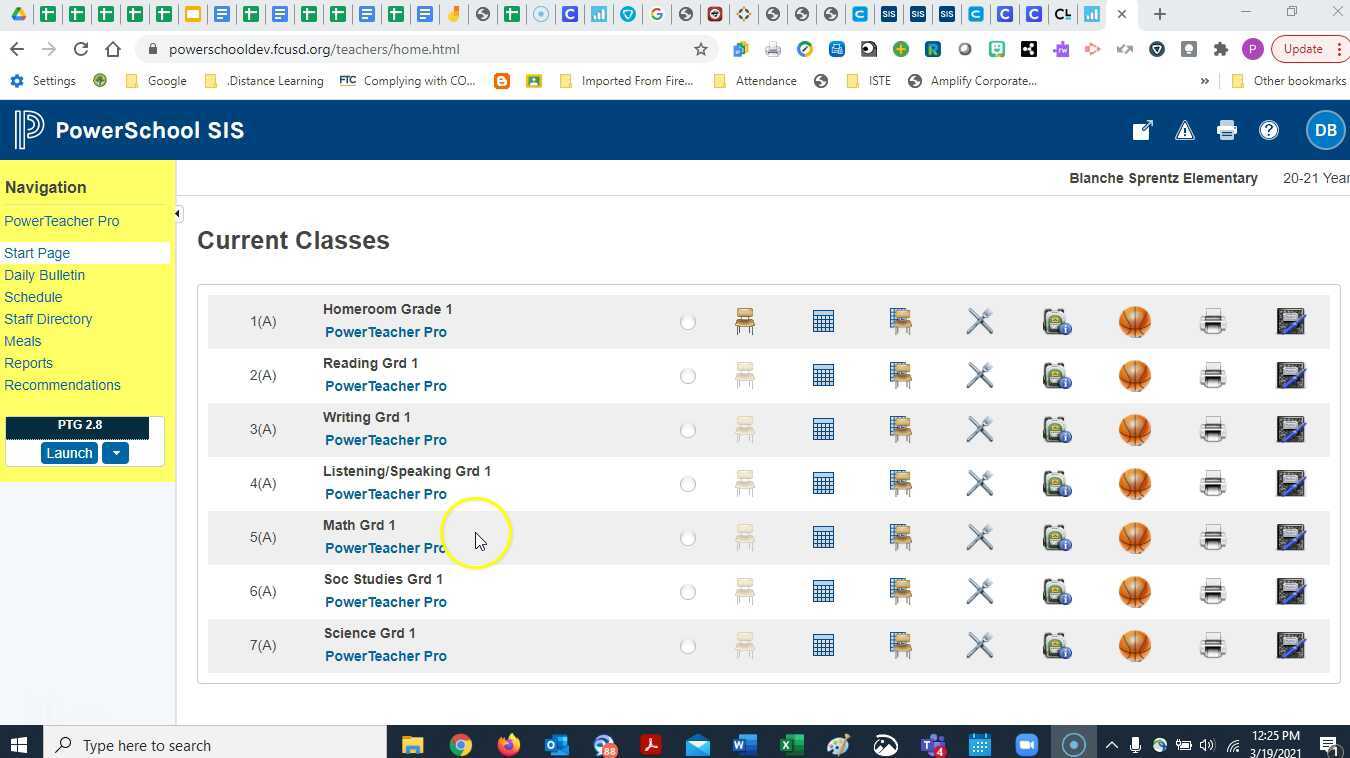The height and width of the screenshot is (758, 1350).
Task: Open backpack student information for Science Grd 1
Action: tap(1056, 645)
